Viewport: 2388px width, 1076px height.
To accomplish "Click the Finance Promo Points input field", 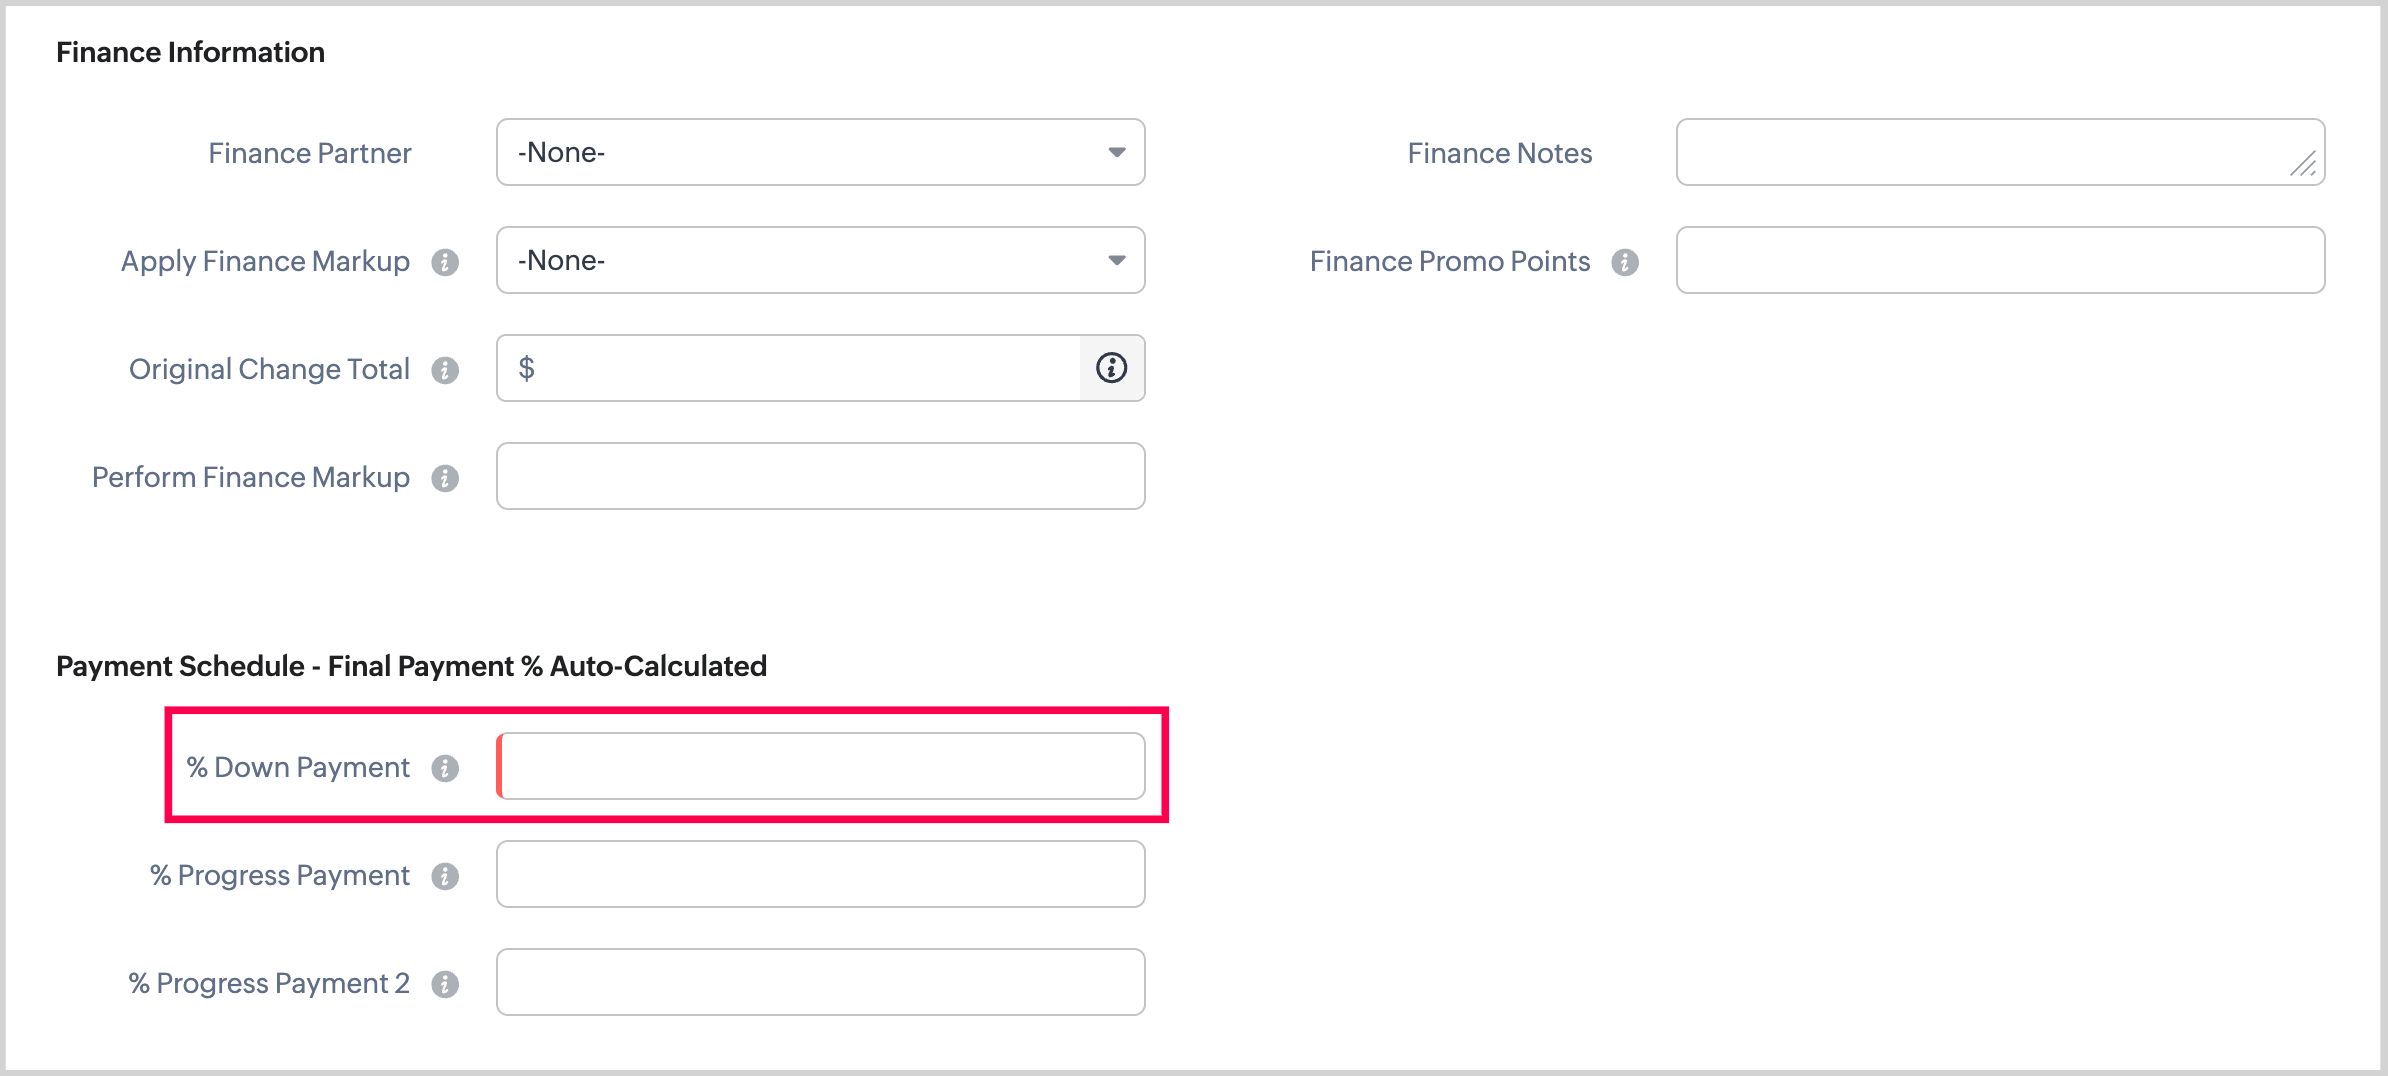I will 2000,260.
